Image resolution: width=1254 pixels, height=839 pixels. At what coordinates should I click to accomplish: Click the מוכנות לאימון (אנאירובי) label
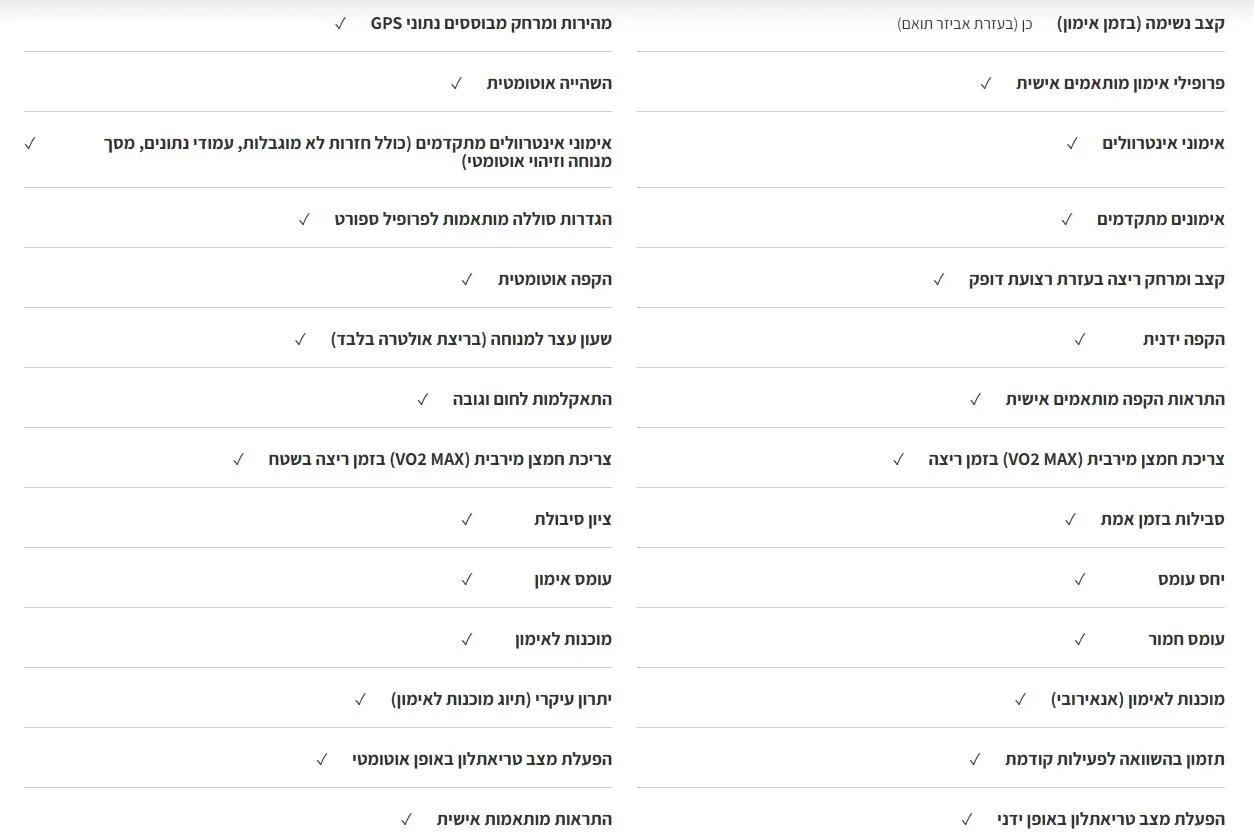(1137, 699)
